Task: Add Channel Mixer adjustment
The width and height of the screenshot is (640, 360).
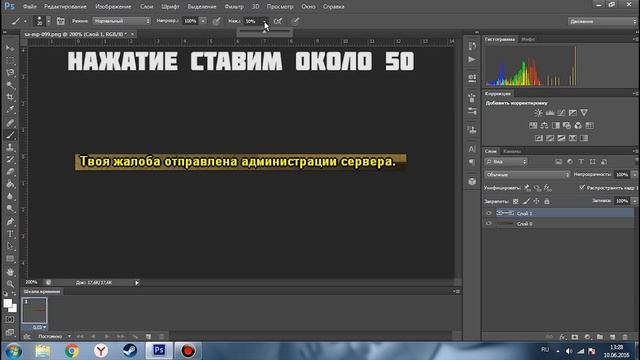Action: tap(578, 125)
